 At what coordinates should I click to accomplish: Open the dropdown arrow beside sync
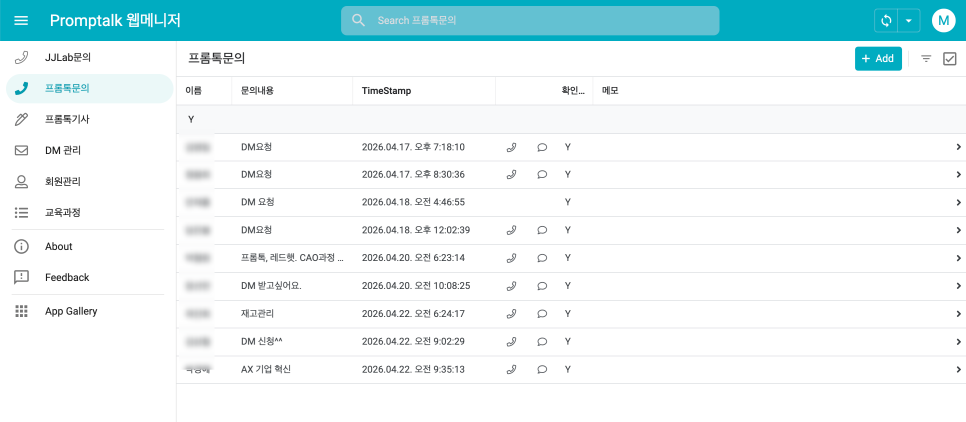(x=909, y=20)
